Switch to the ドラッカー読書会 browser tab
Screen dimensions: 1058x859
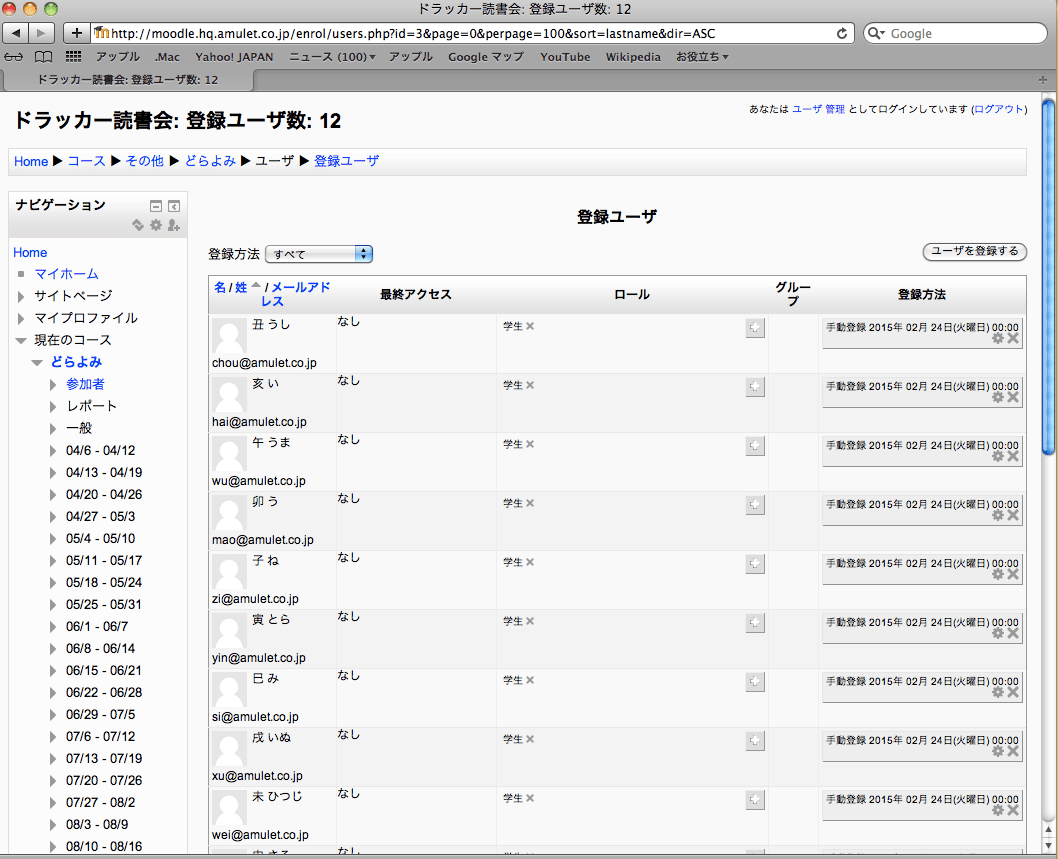click(128, 80)
